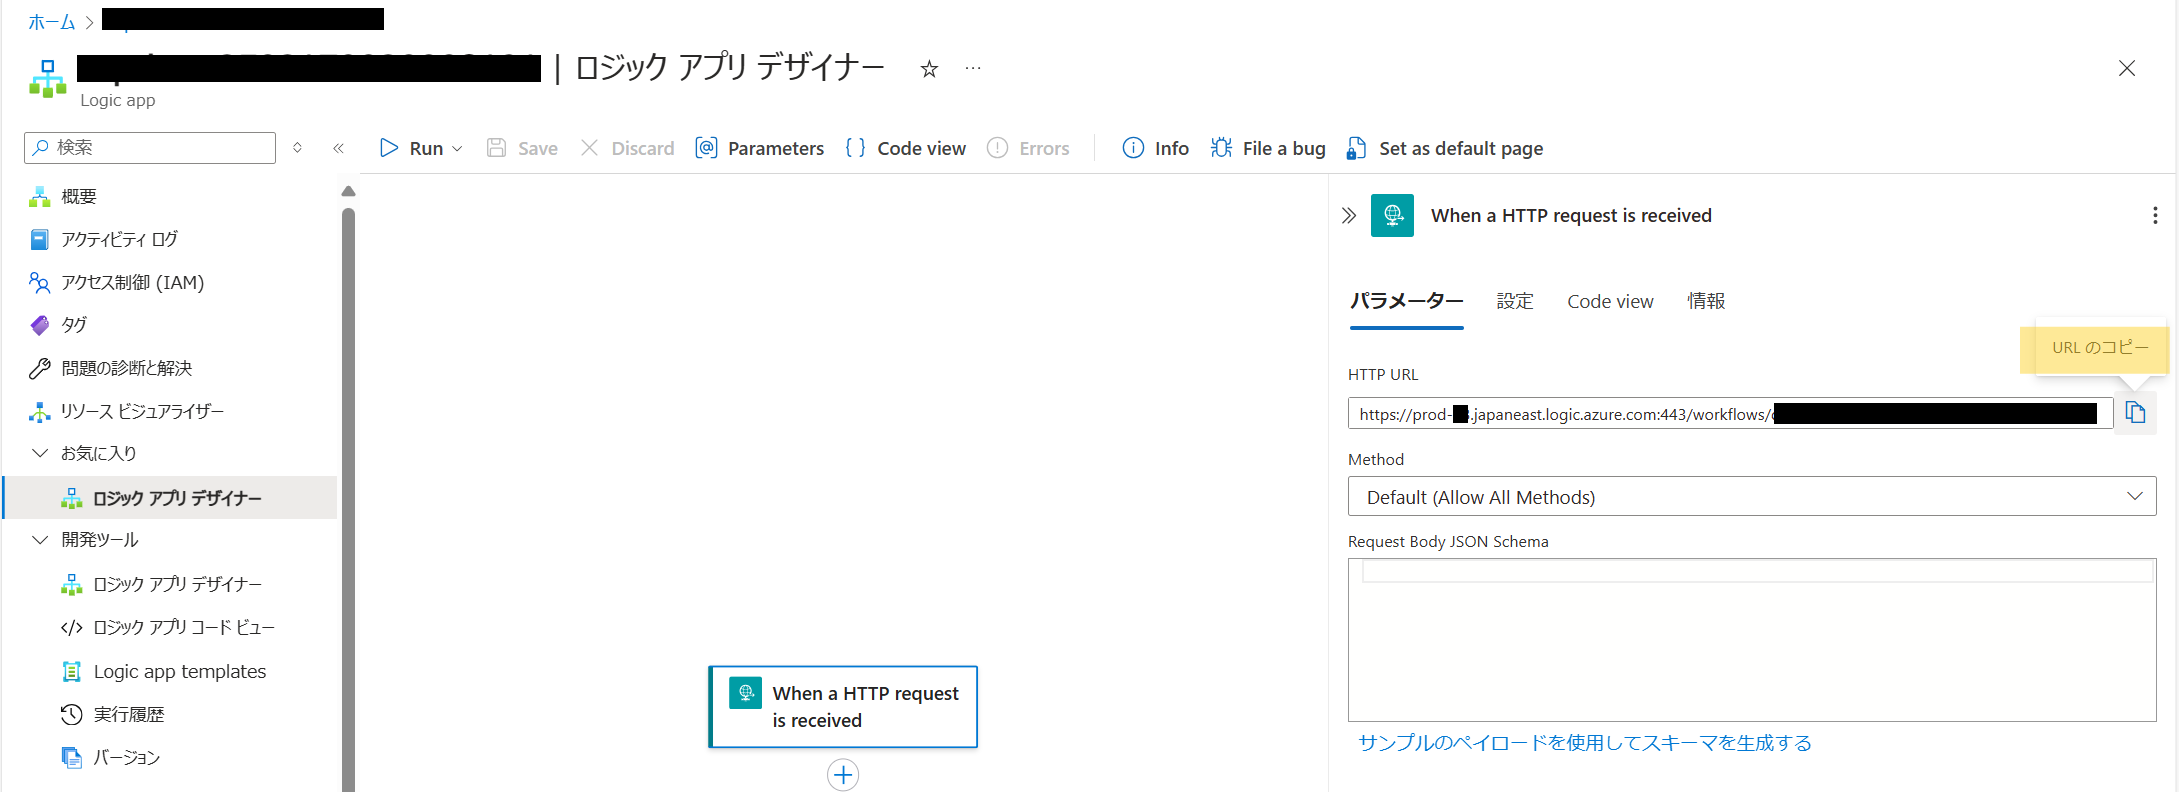Favorite this page with the star icon
This screenshot has width=2179, height=792.
pos(929,68)
